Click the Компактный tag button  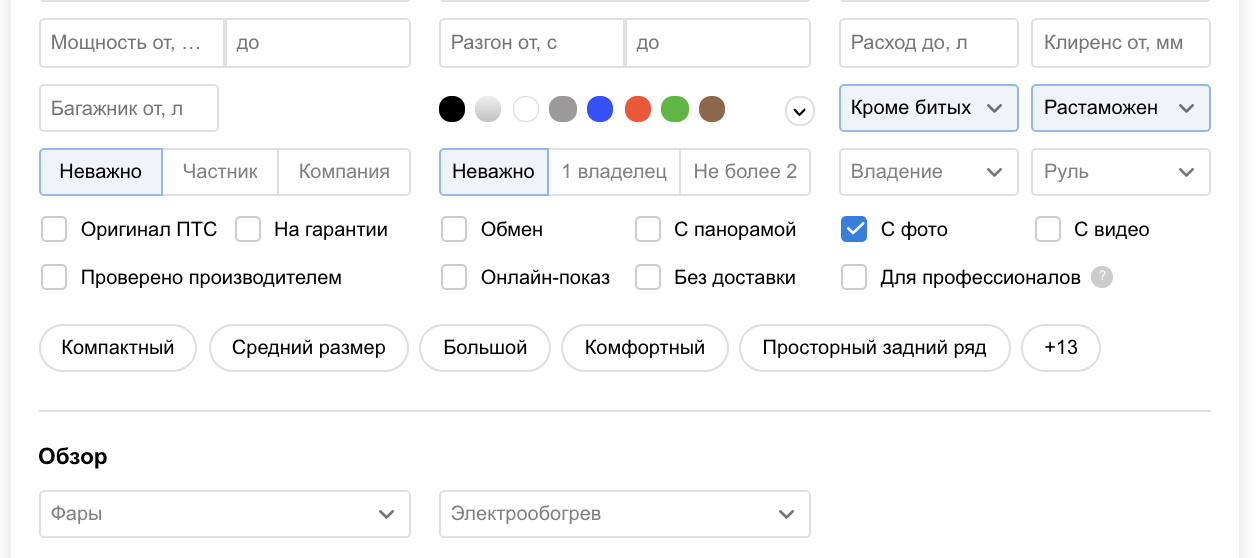118,348
